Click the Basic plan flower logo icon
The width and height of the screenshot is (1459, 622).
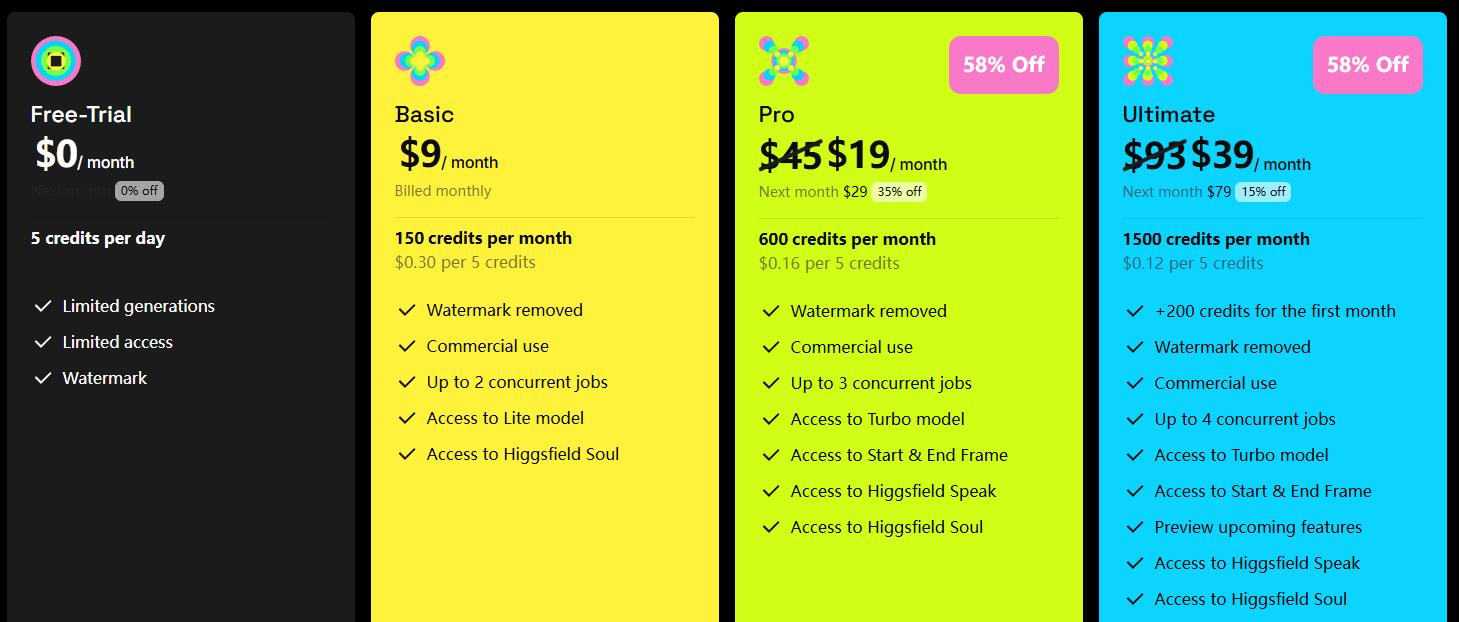coord(420,61)
